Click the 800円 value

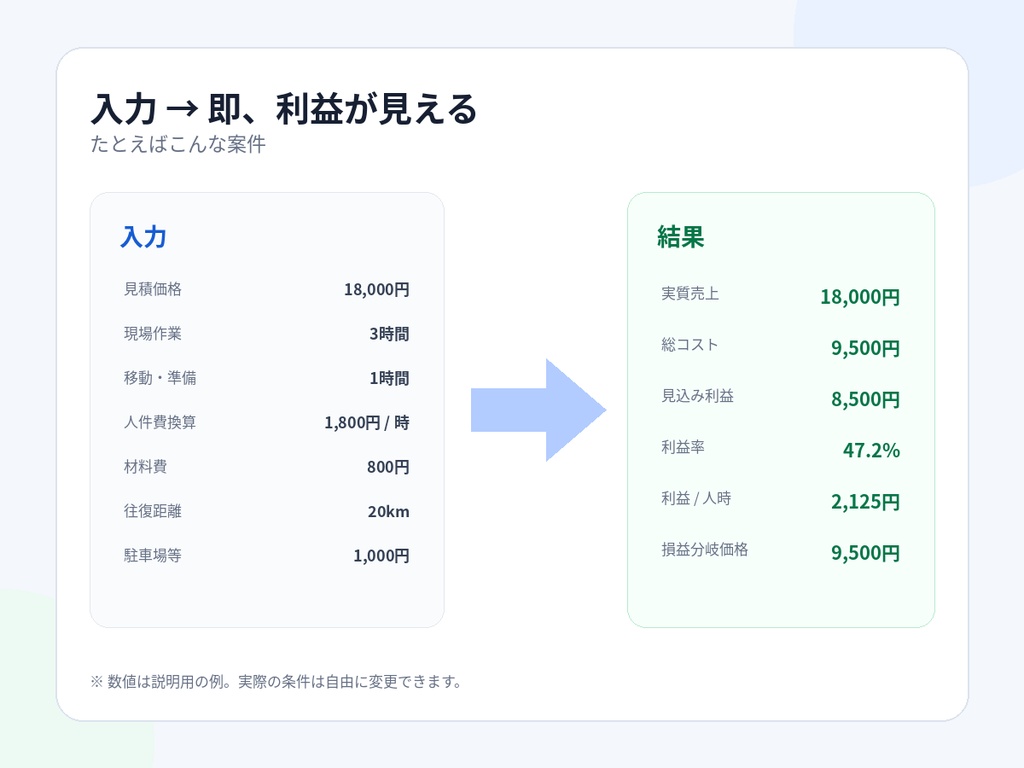tap(388, 467)
